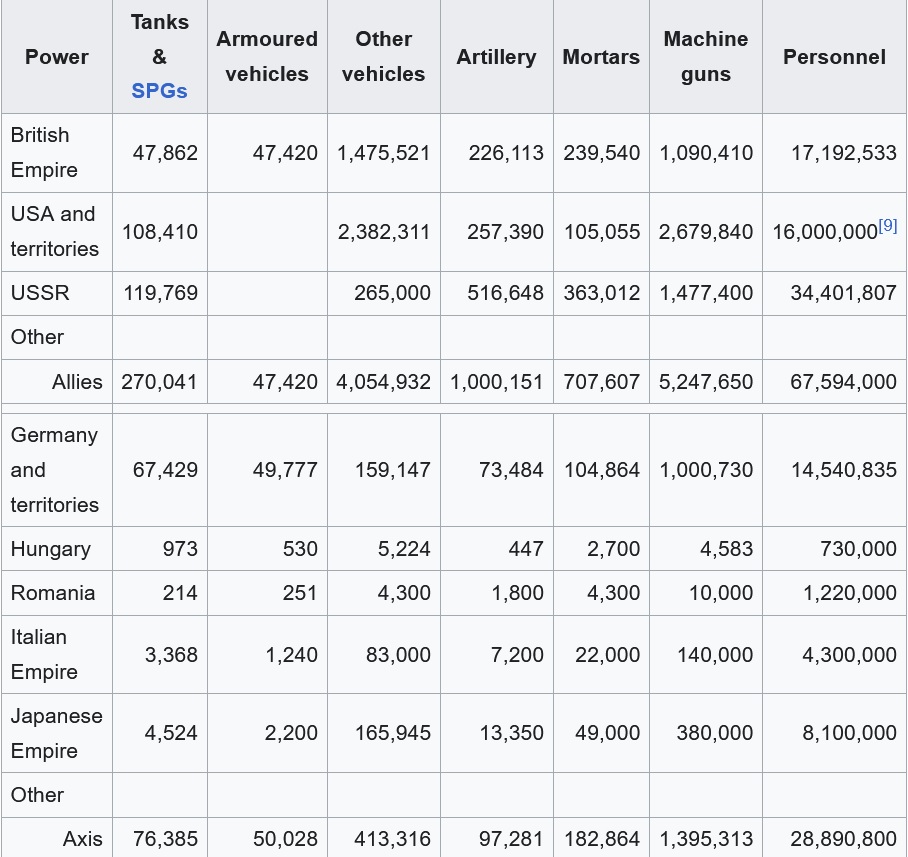Click Axis tanks total 76,385
Viewport: 908px width, 857px height.
(x=165, y=839)
